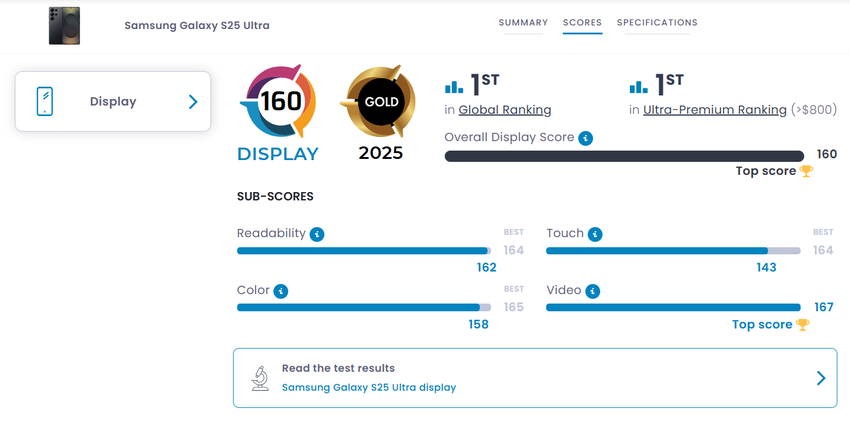Click the Readability info icon
Viewport: 850px width, 434px height.
[x=317, y=234]
